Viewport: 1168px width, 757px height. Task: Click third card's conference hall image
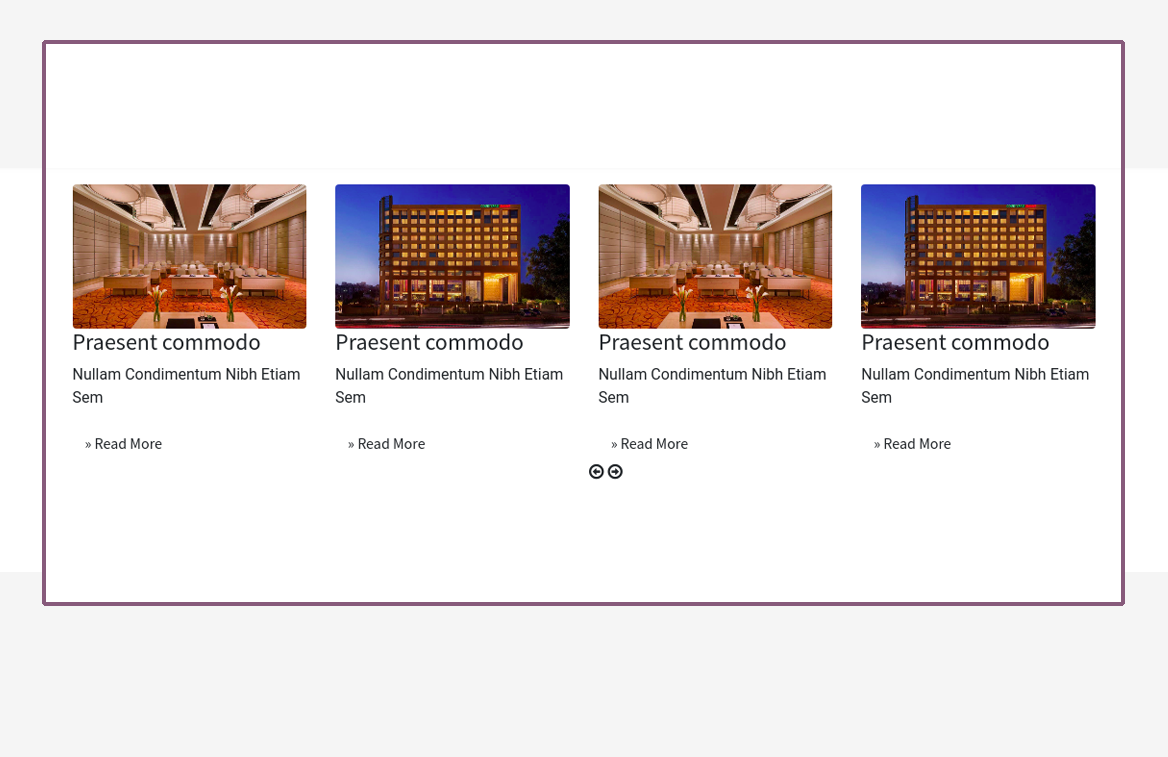coord(715,256)
